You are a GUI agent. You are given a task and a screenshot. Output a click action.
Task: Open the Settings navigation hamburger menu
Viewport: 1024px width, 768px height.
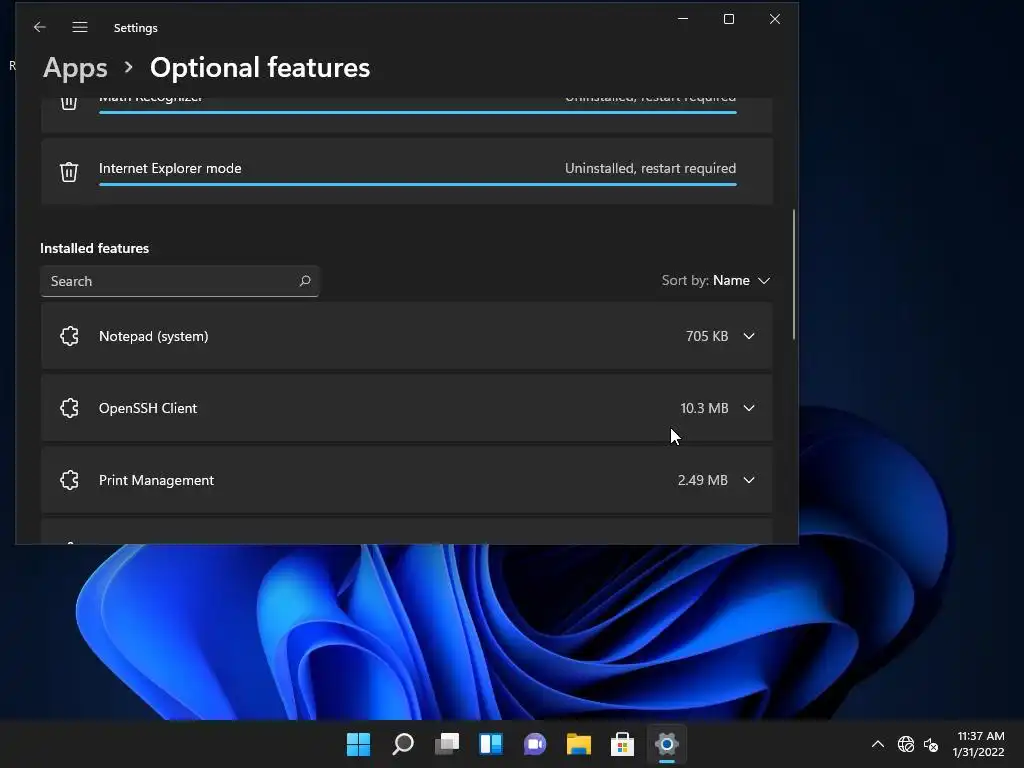pos(80,27)
